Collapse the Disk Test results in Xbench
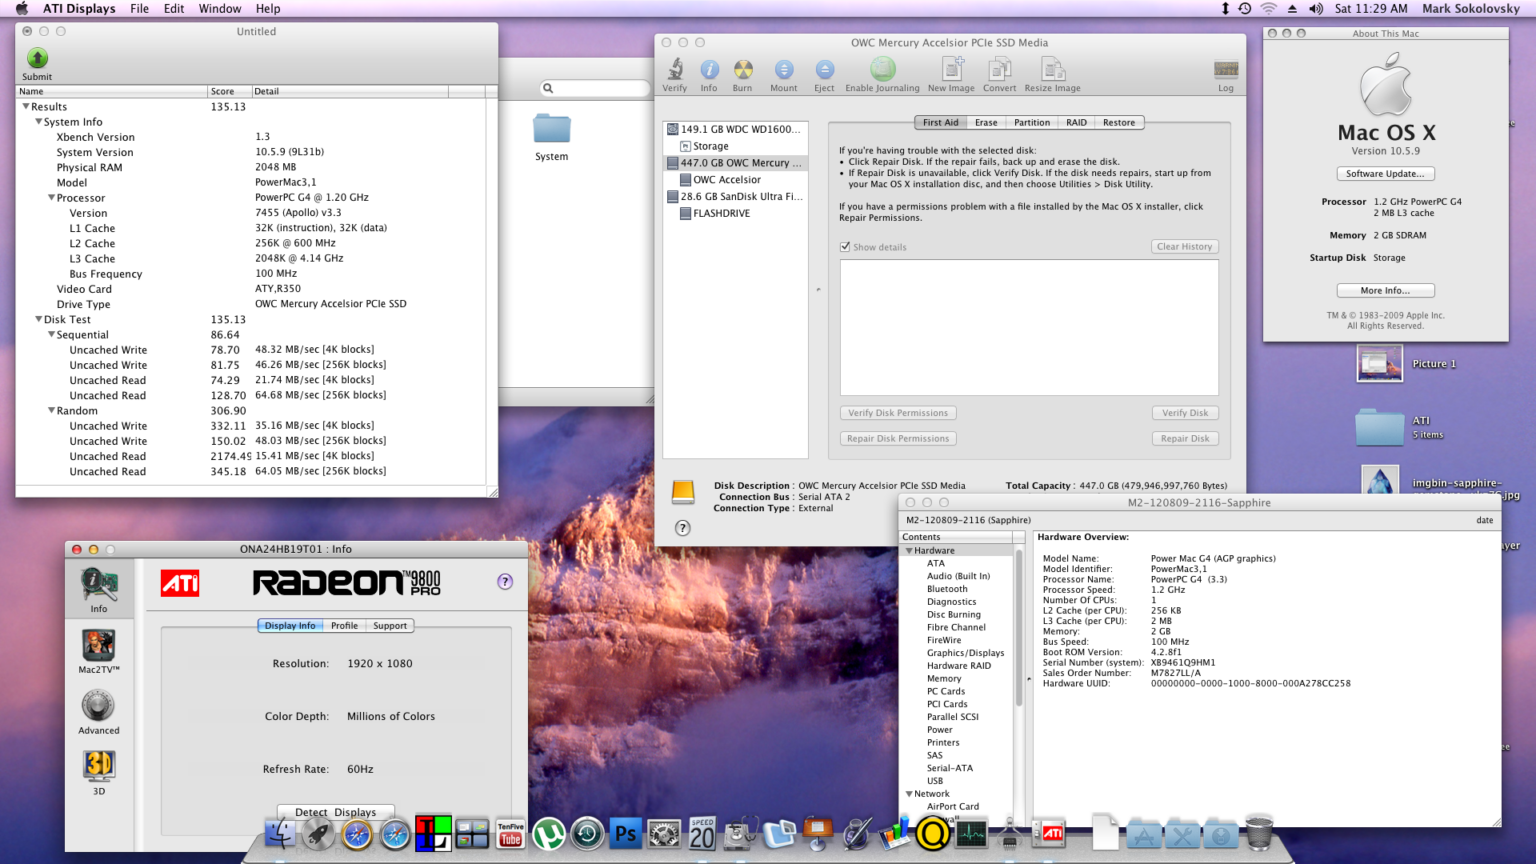This screenshot has height=864, width=1536. (x=39, y=318)
